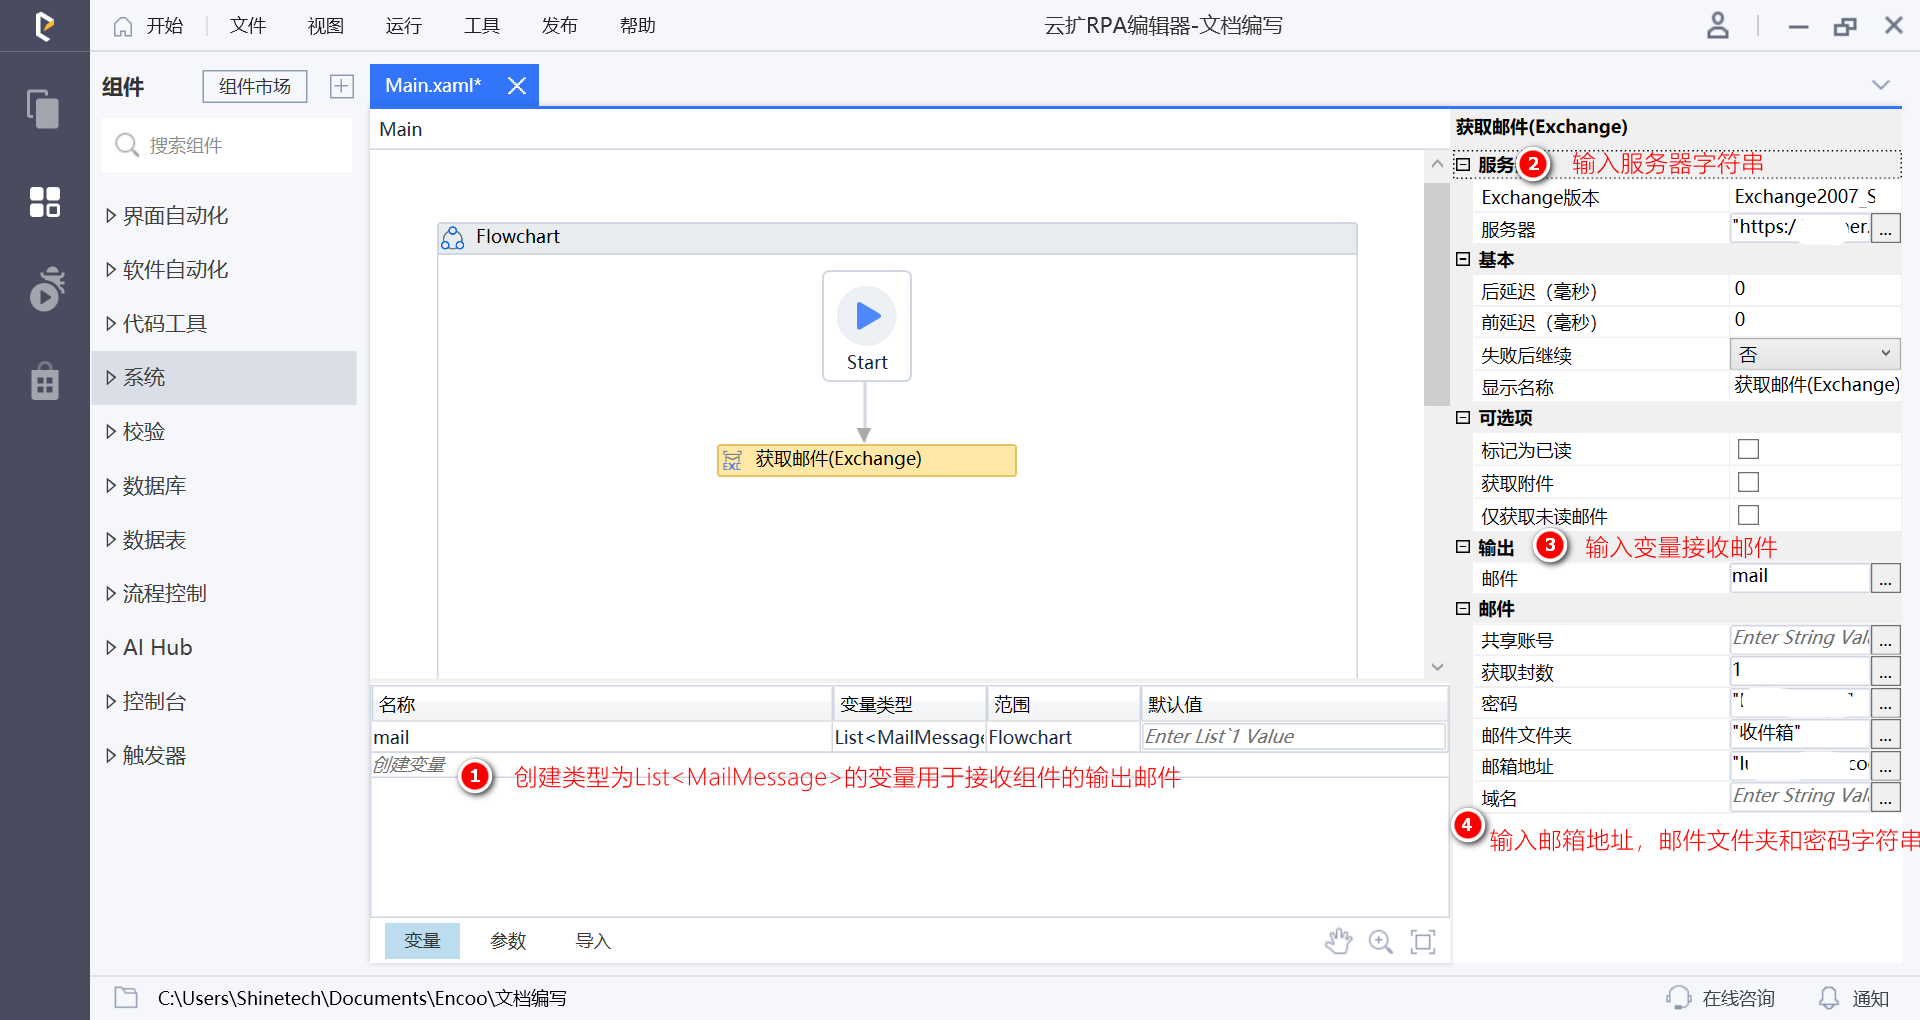Toggle the 获取附件 checkbox
Image resolution: width=1920 pixels, height=1020 pixels.
click(x=1748, y=482)
